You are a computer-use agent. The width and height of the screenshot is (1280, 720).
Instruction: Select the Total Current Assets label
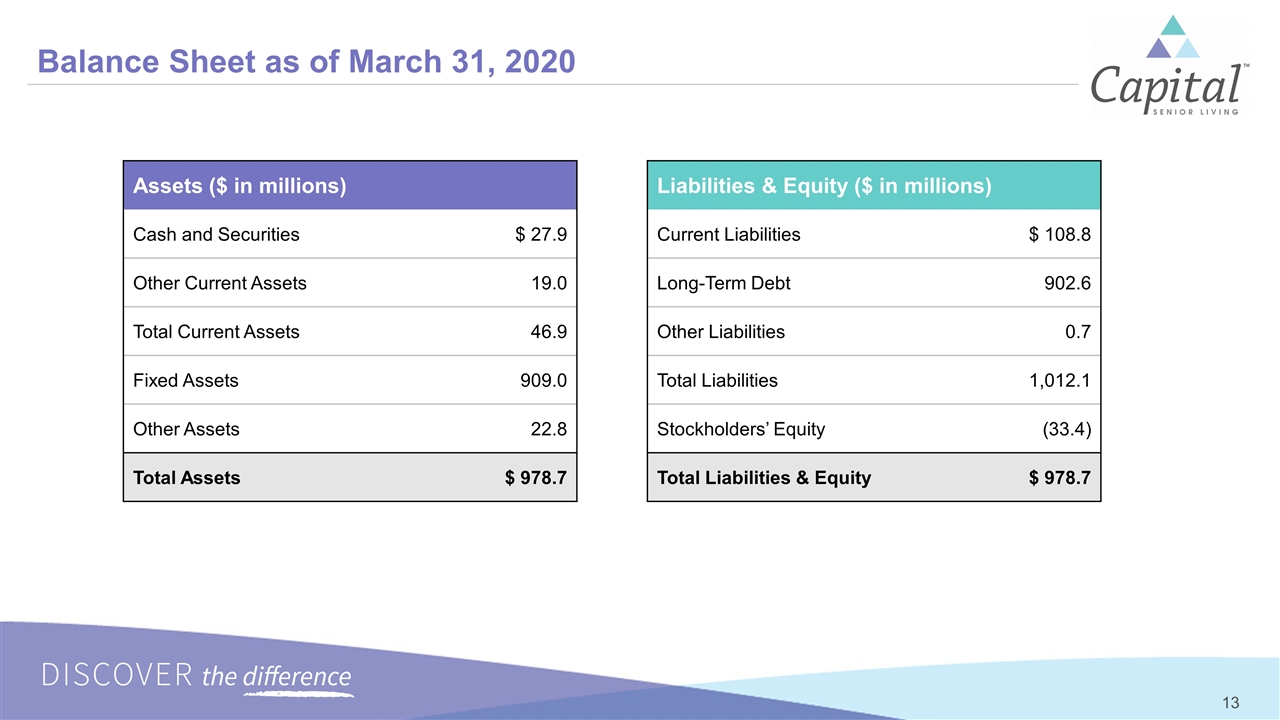coord(216,332)
